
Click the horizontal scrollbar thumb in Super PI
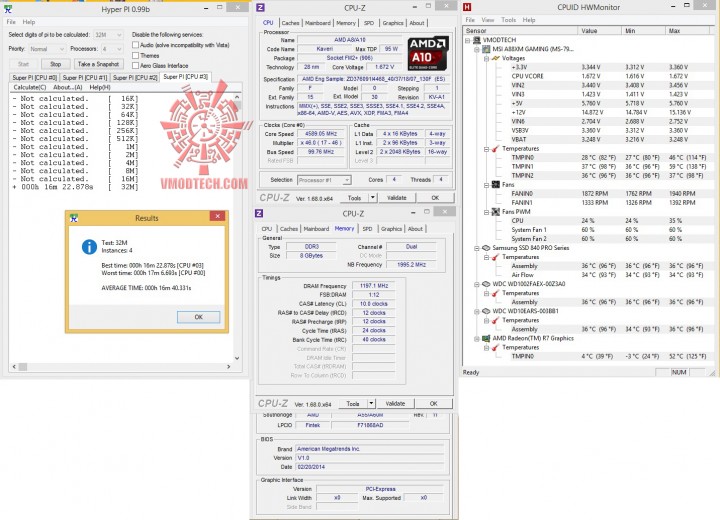[x=22, y=367]
